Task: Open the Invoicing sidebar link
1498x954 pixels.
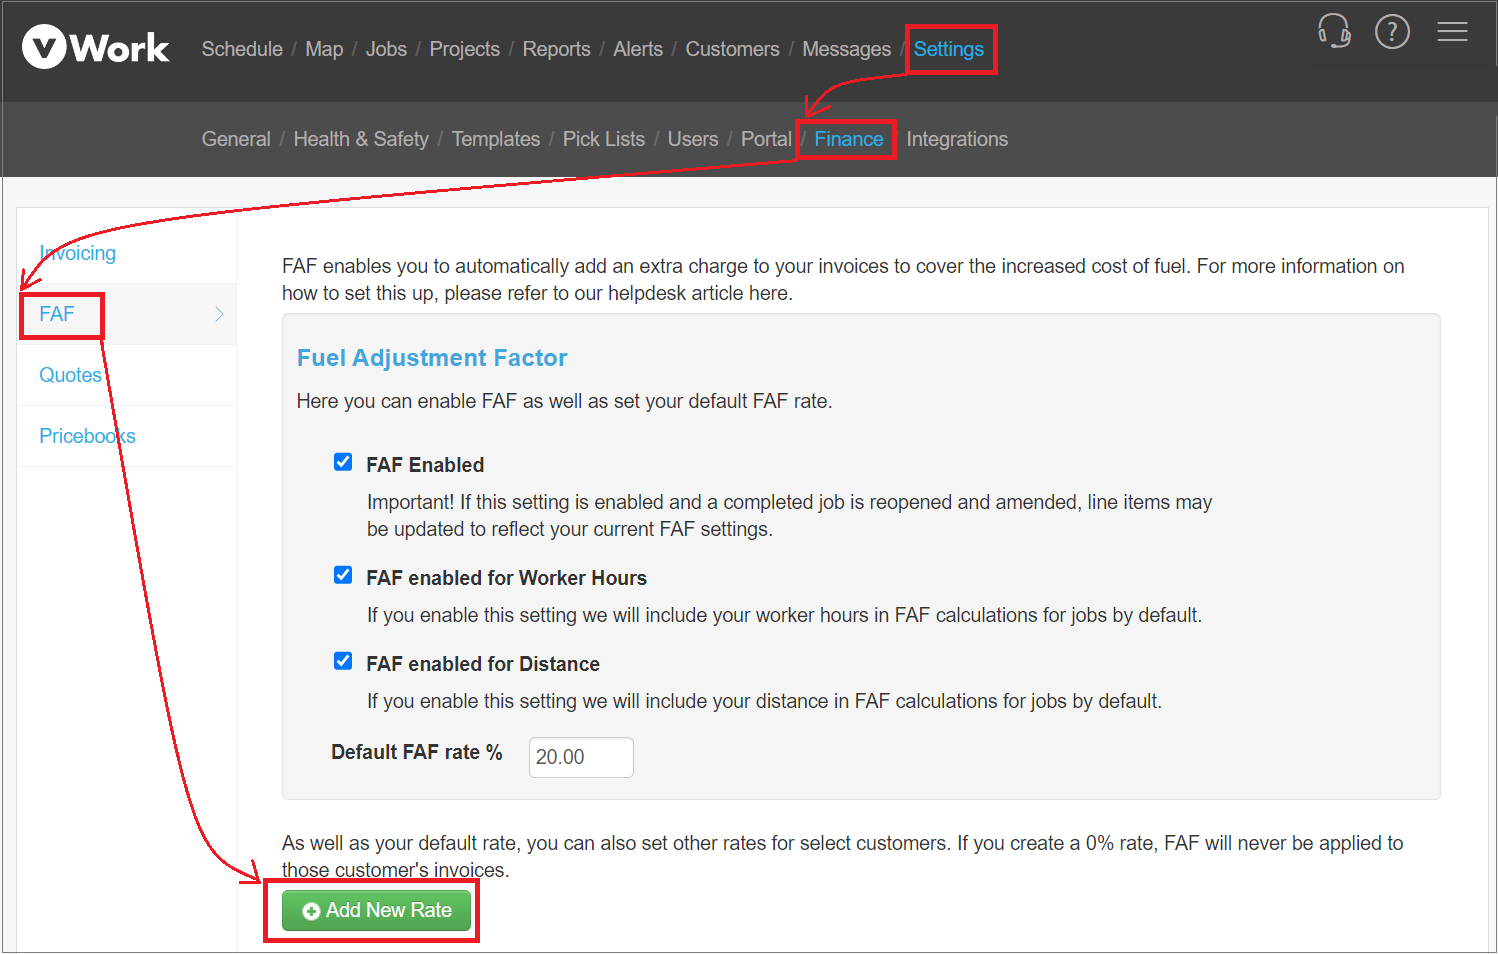Action: (78, 253)
